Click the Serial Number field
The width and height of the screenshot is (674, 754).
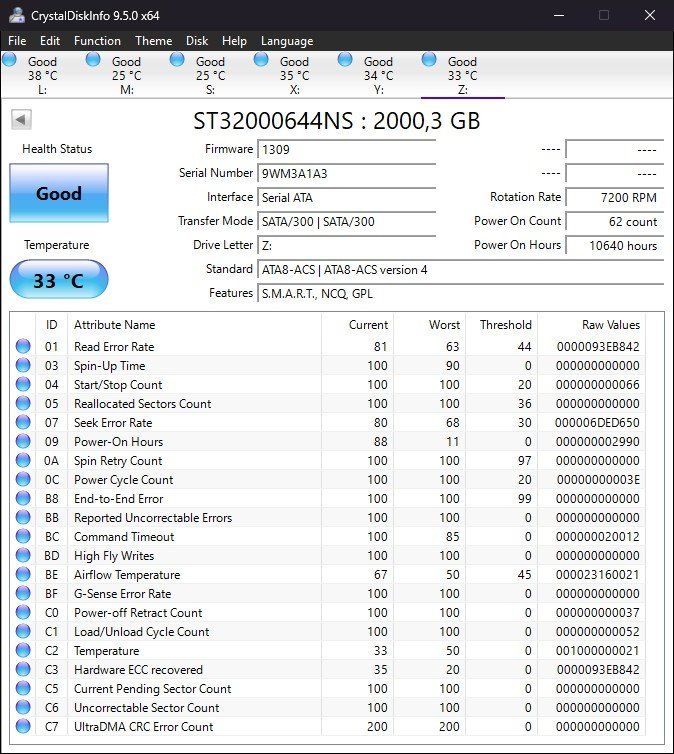click(x=346, y=173)
